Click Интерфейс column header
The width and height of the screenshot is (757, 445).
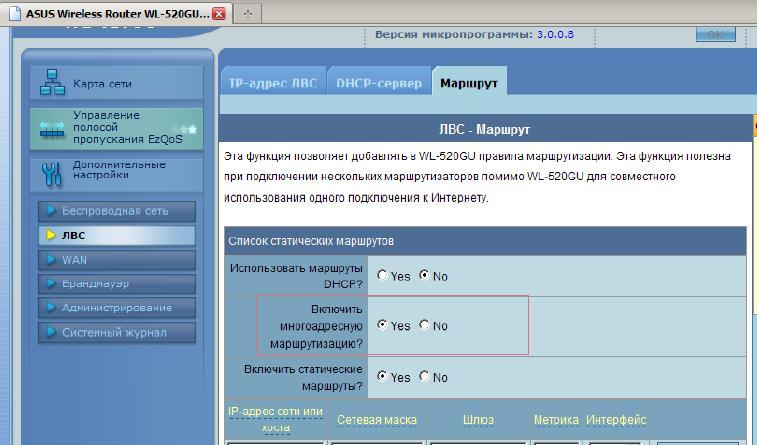pos(616,420)
